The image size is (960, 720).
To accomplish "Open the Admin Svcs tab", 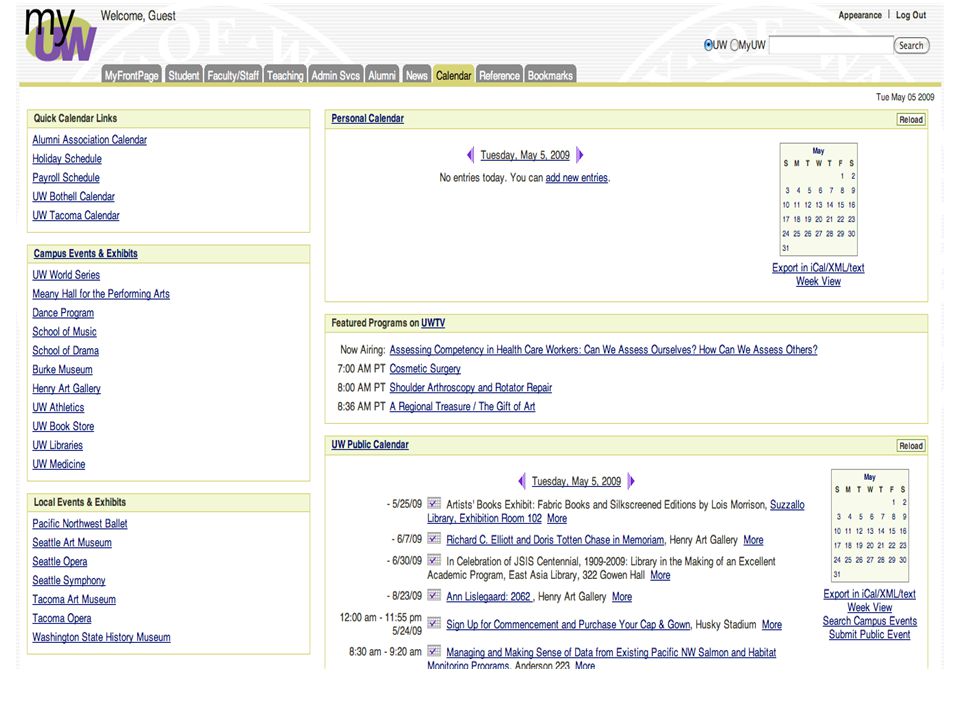I will 336,75.
